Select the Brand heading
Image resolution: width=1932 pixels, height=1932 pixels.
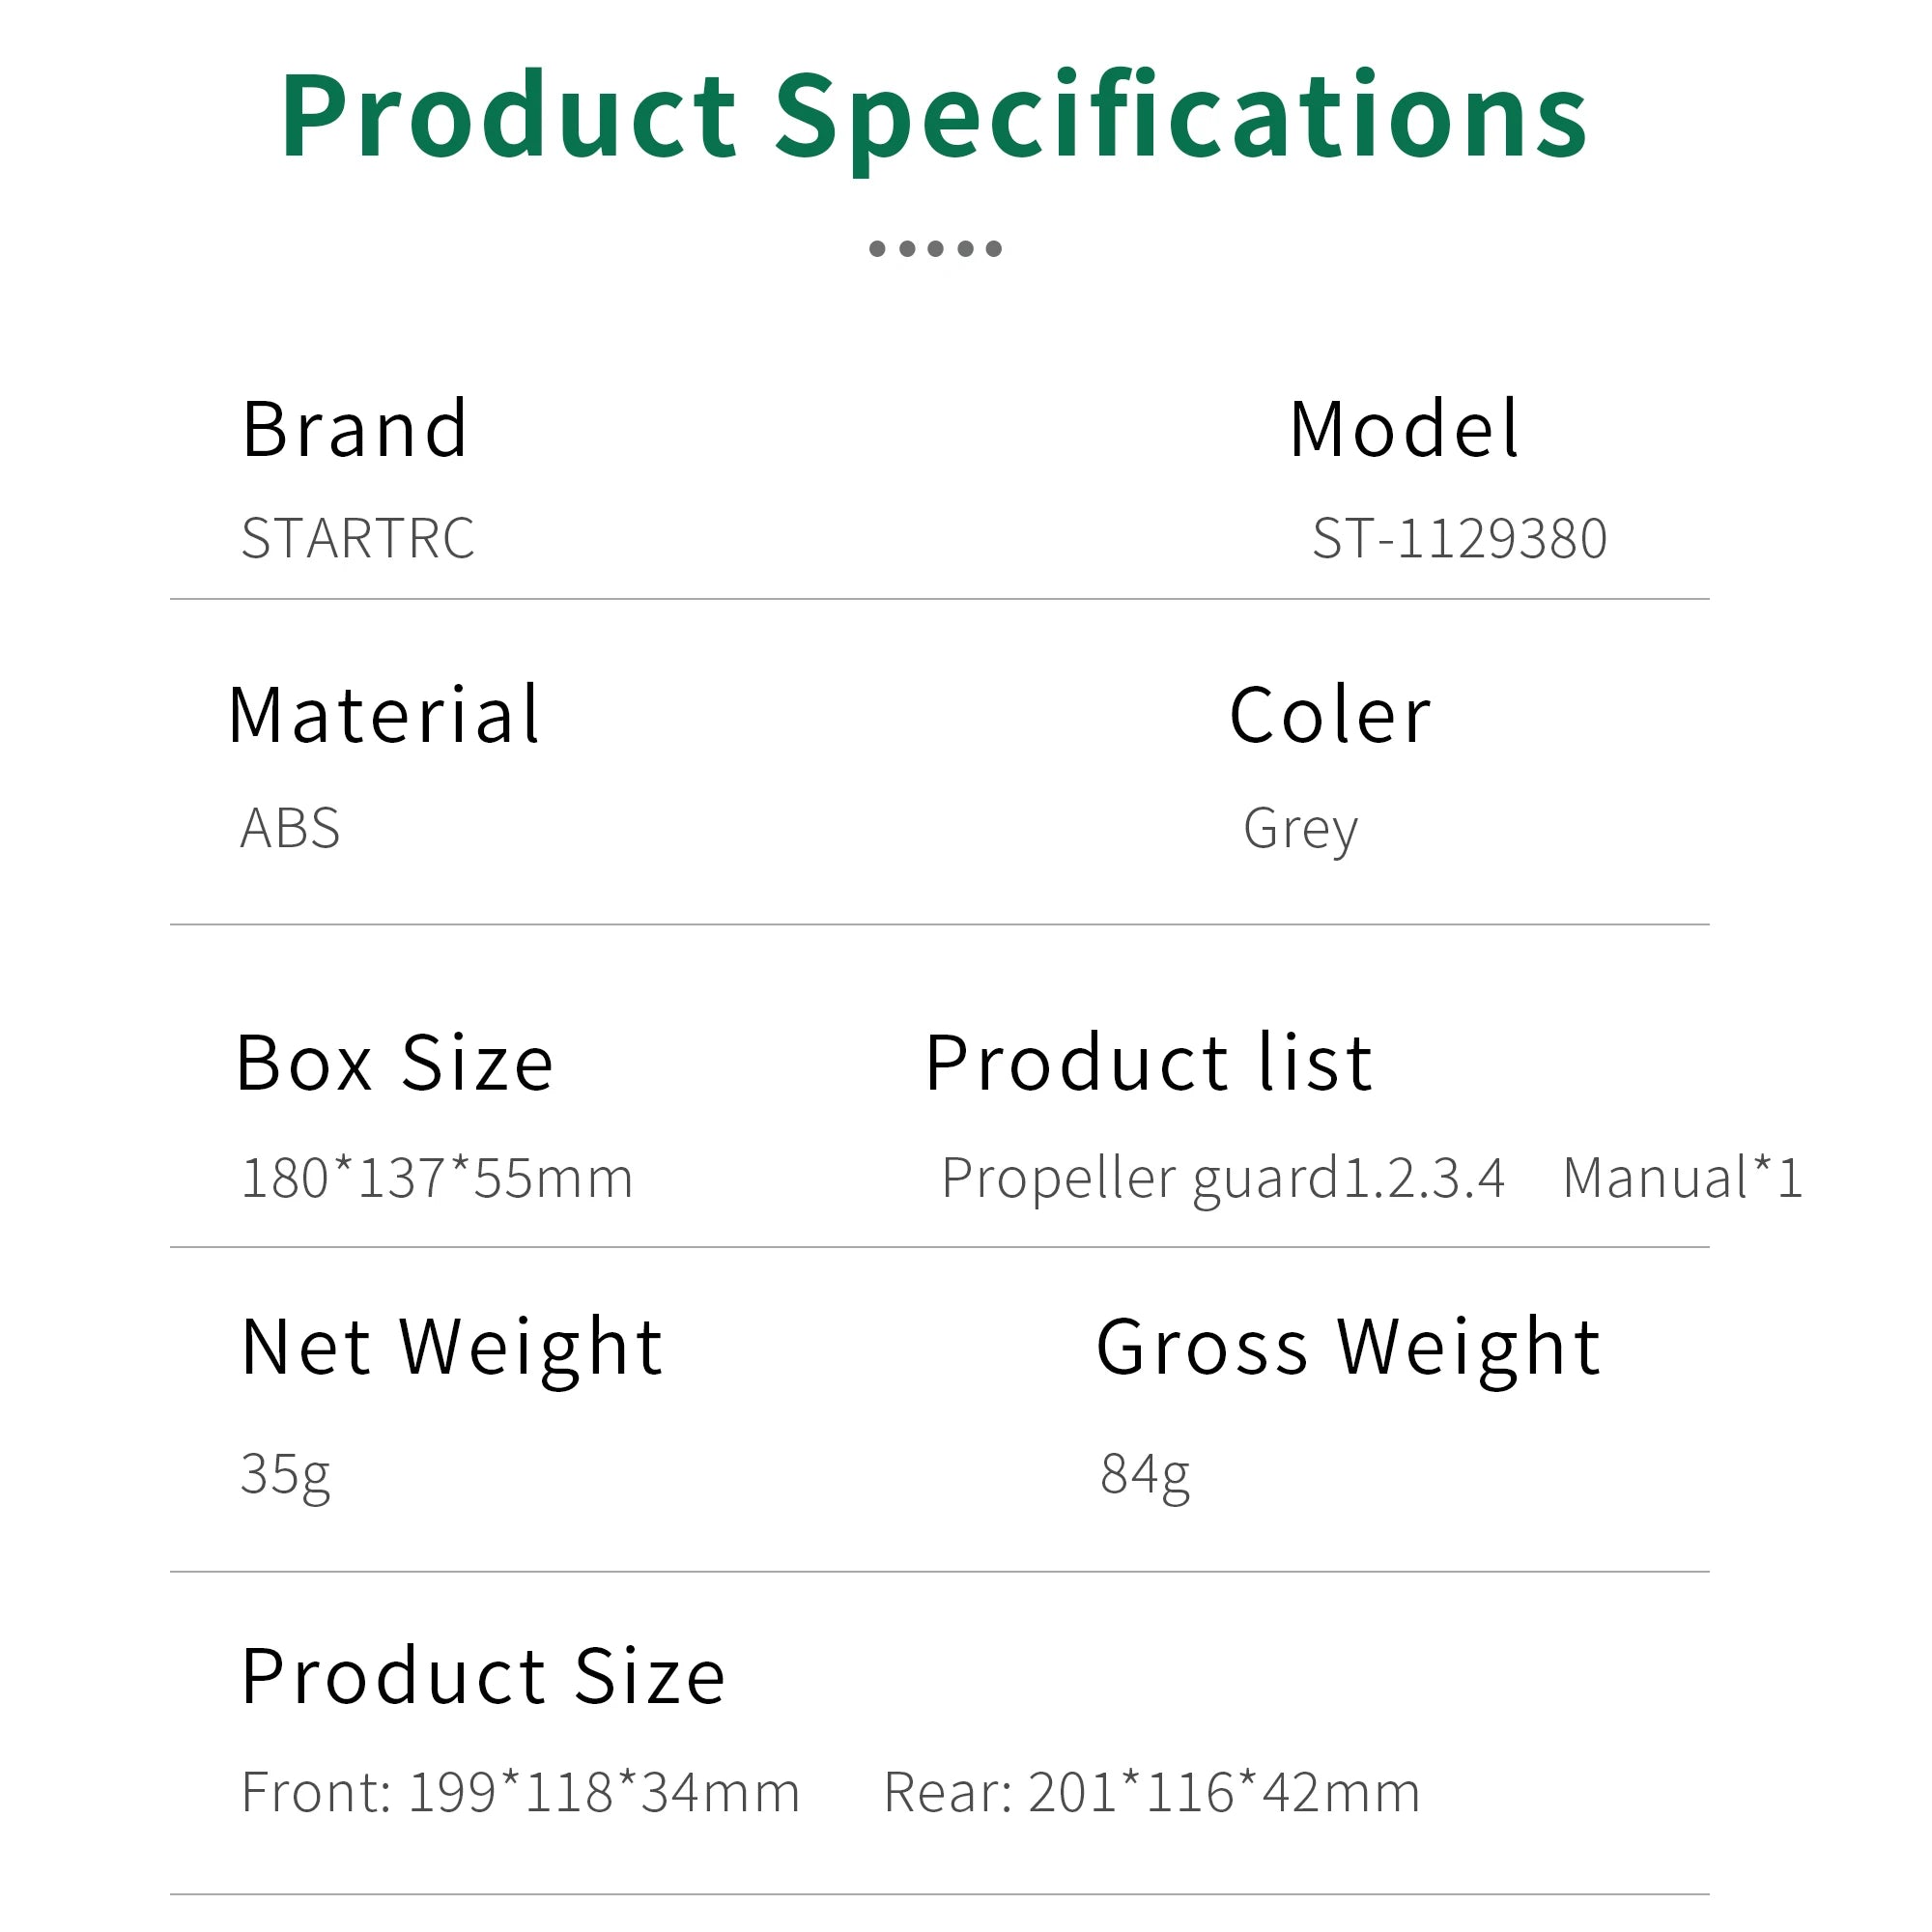coord(355,429)
